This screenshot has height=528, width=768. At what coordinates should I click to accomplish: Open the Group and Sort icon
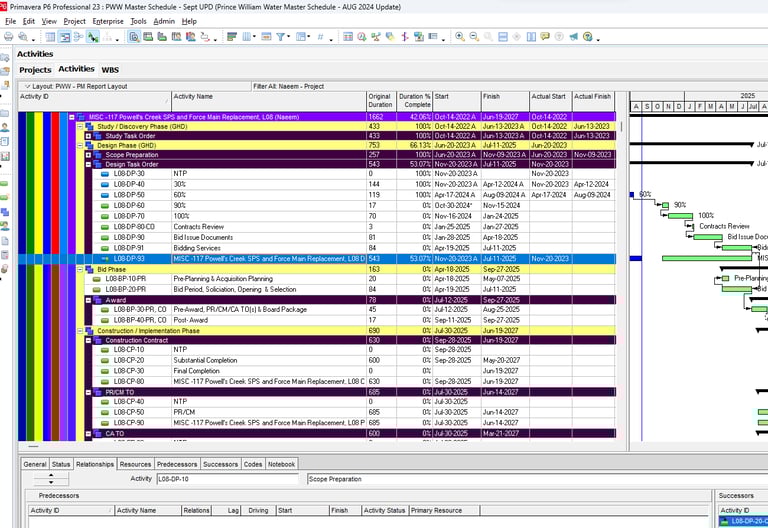tap(301, 37)
